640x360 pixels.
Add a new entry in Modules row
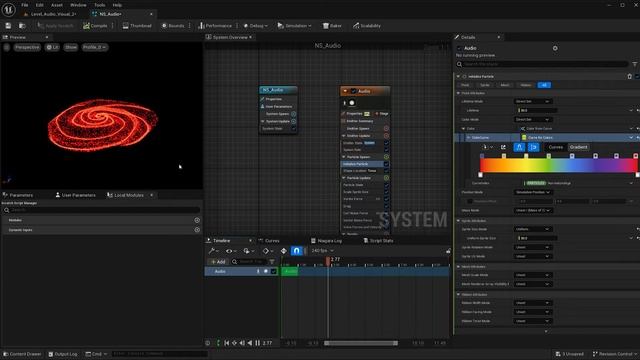(197, 220)
